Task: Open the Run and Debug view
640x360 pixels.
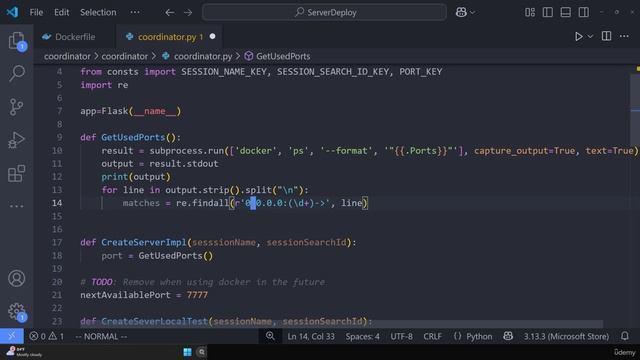Action: click(16, 140)
